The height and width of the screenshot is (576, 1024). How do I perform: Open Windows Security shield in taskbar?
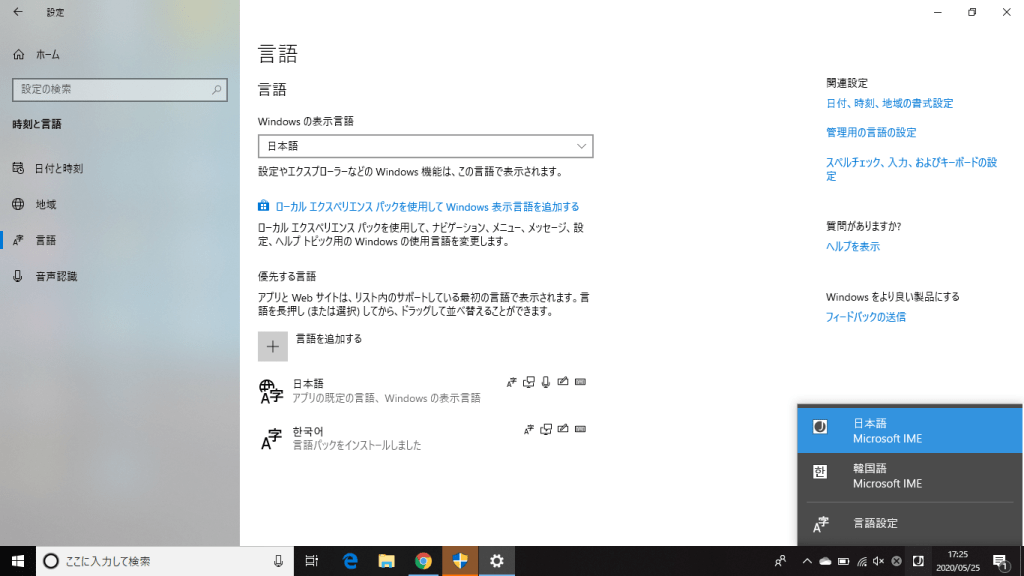coord(460,561)
